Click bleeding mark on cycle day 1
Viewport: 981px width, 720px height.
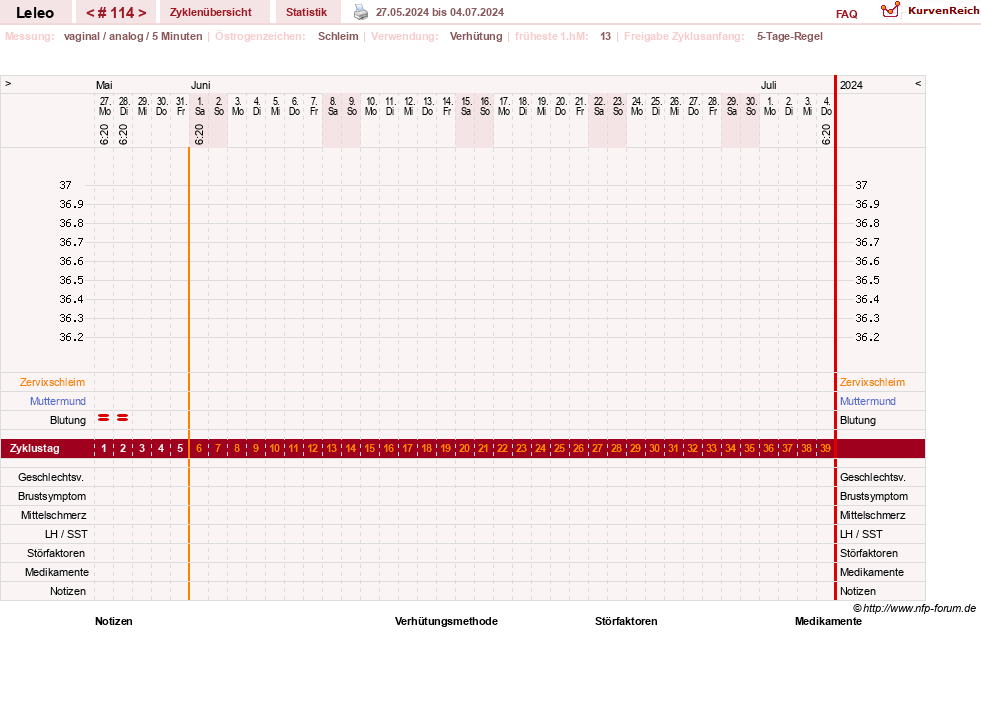(104, 417)
